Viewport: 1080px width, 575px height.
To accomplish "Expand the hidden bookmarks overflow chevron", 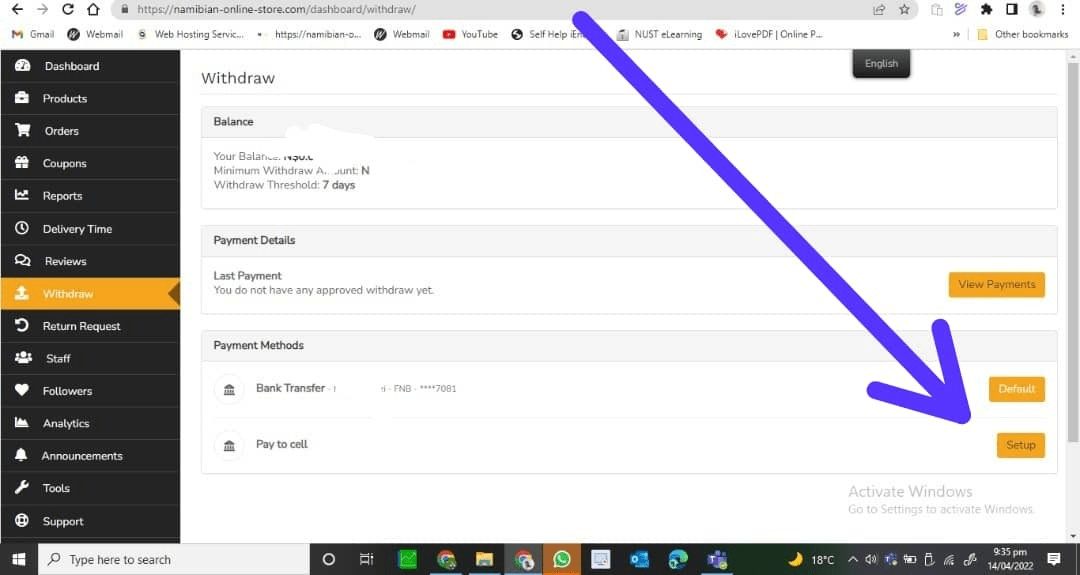I will tap(957, 34).
